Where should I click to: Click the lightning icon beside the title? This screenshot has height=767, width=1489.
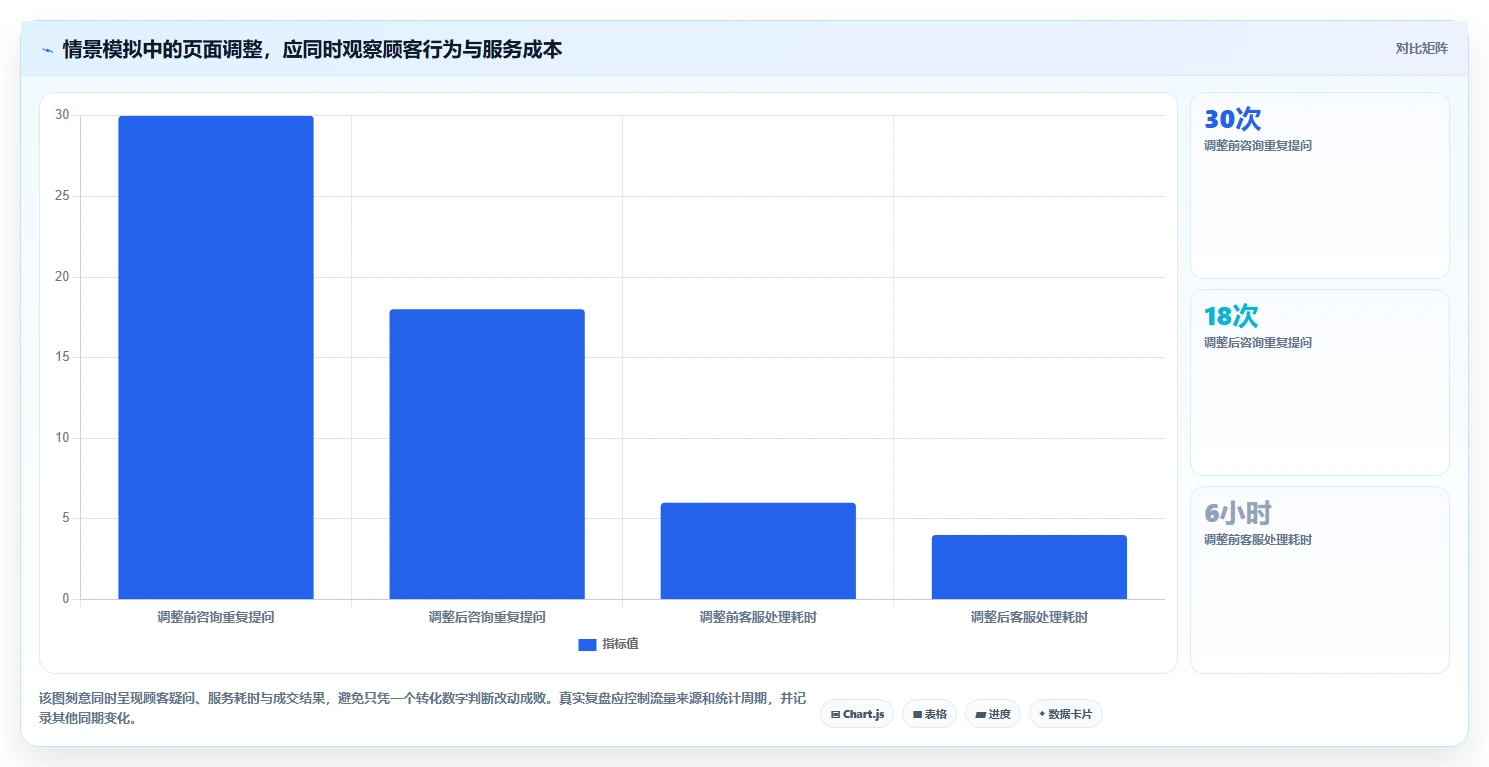(x=47, y=49)
